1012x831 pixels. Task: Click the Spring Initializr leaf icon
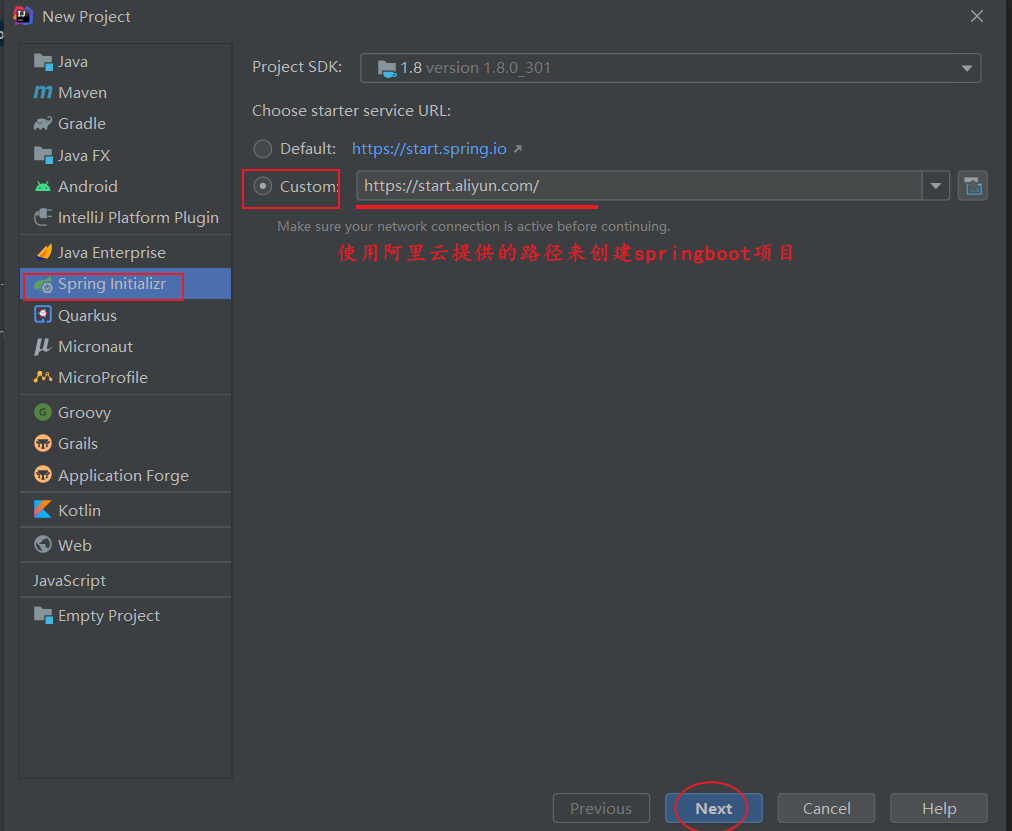[43, 285]
